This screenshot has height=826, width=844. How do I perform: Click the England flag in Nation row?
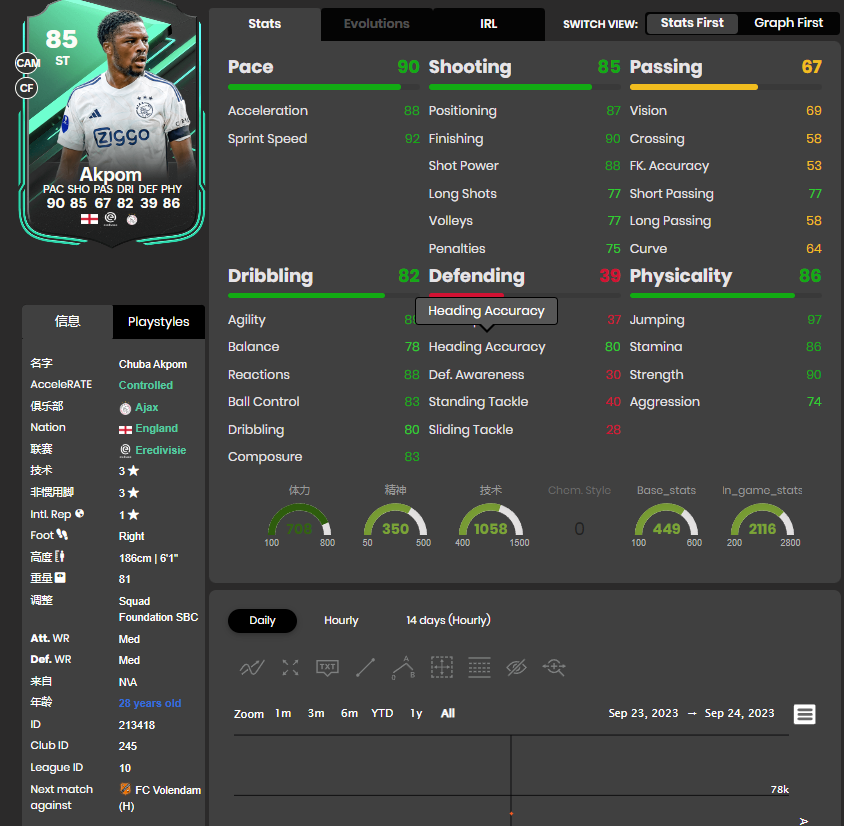125,429
